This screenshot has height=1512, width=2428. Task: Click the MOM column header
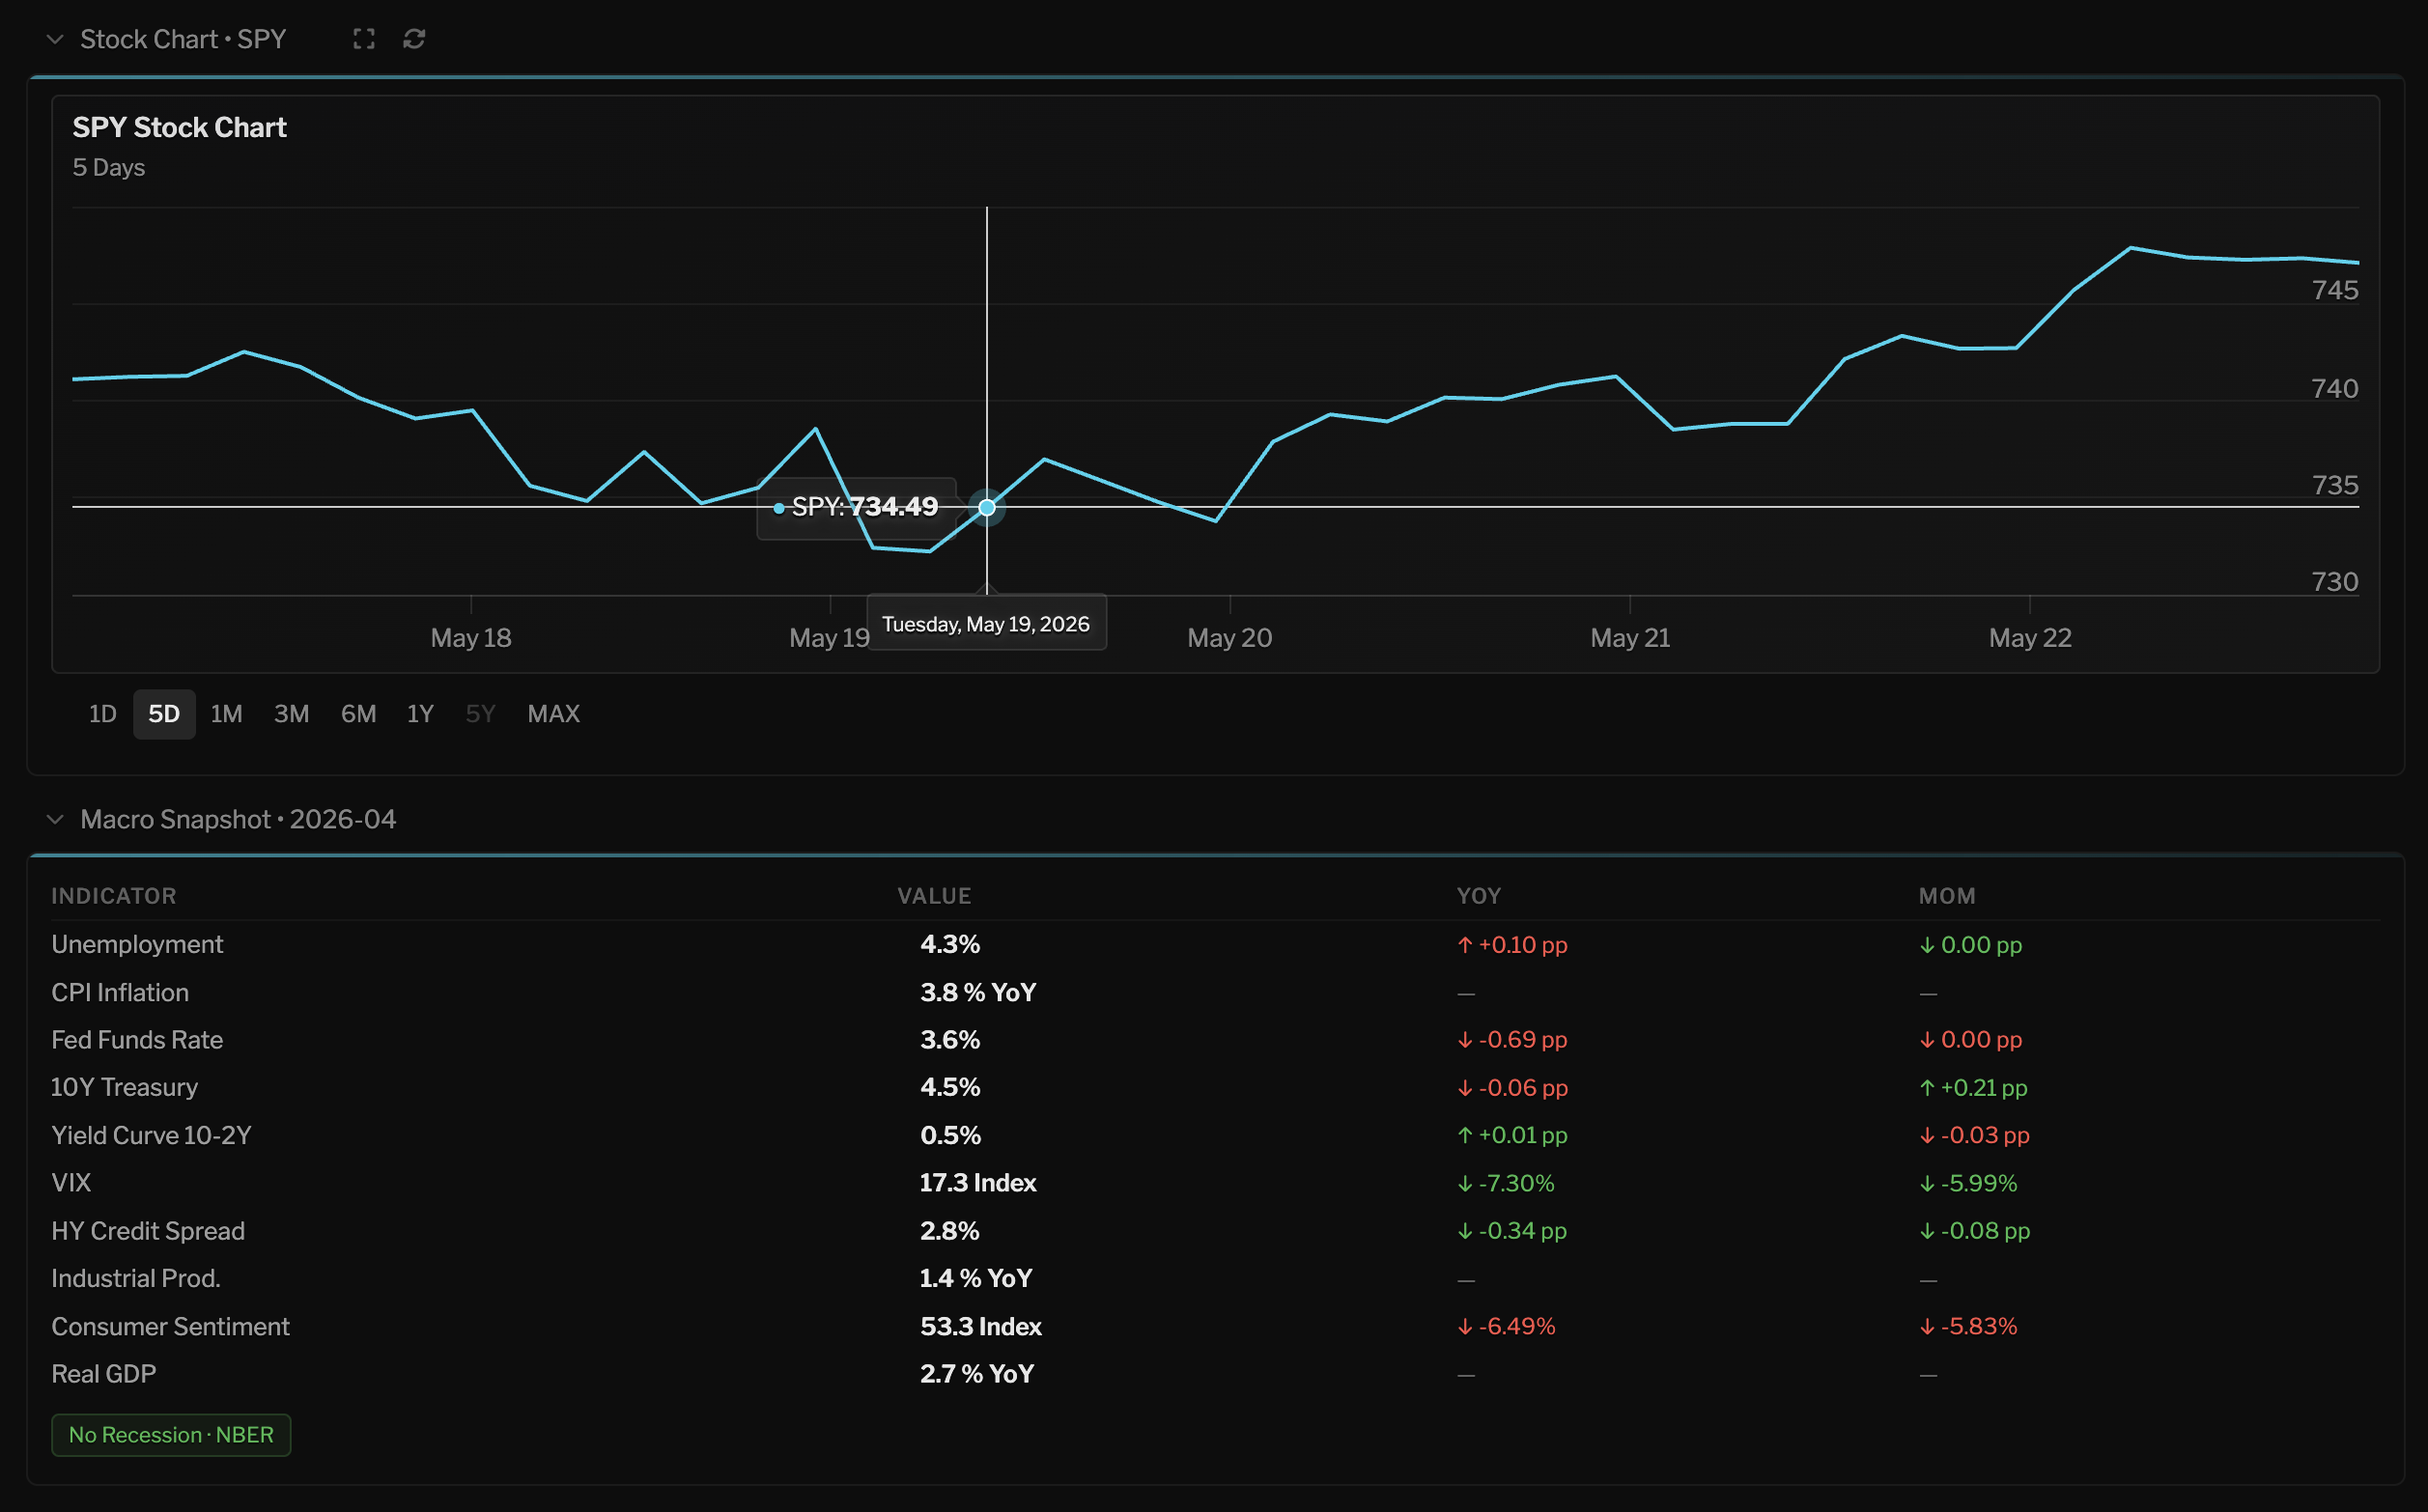(1947, 896)
